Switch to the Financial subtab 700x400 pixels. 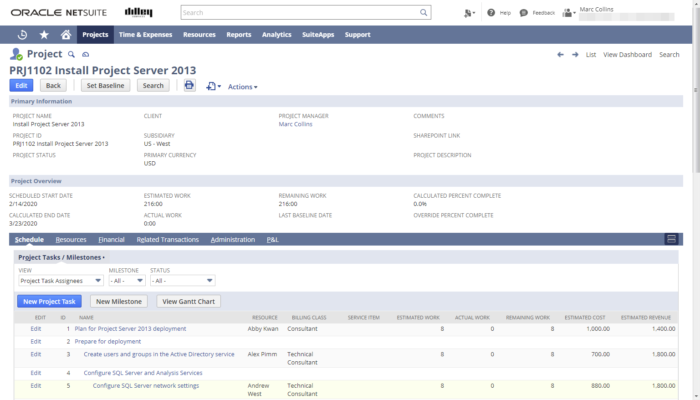(x=111, y=240)
